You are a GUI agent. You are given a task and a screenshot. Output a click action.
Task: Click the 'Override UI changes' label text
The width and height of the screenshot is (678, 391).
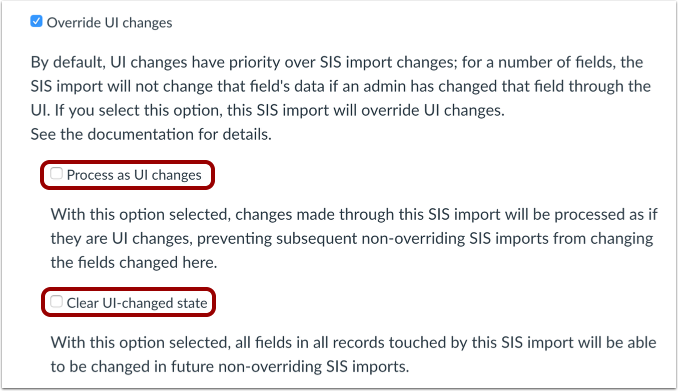[109, 22]
